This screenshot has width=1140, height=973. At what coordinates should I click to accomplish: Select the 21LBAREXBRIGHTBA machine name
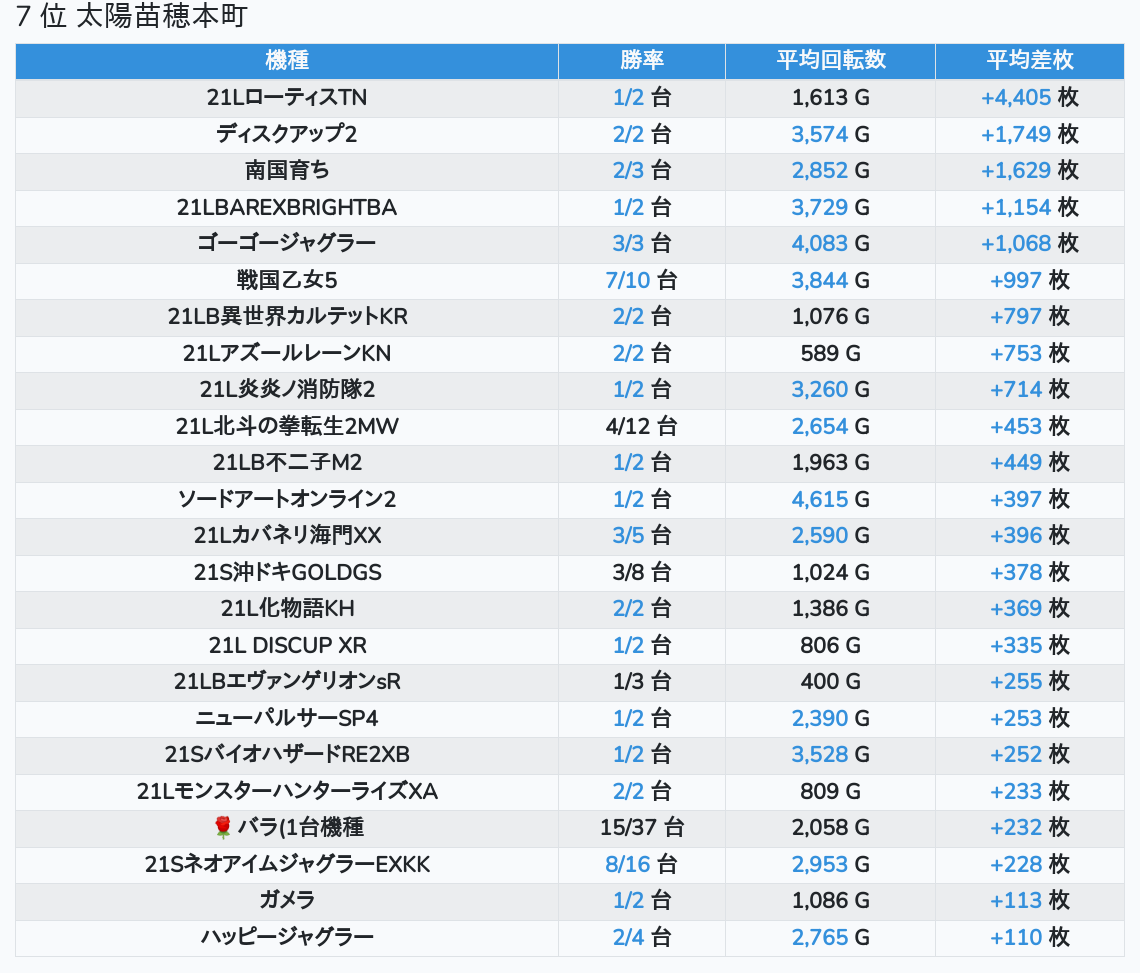tap(286, 207)
